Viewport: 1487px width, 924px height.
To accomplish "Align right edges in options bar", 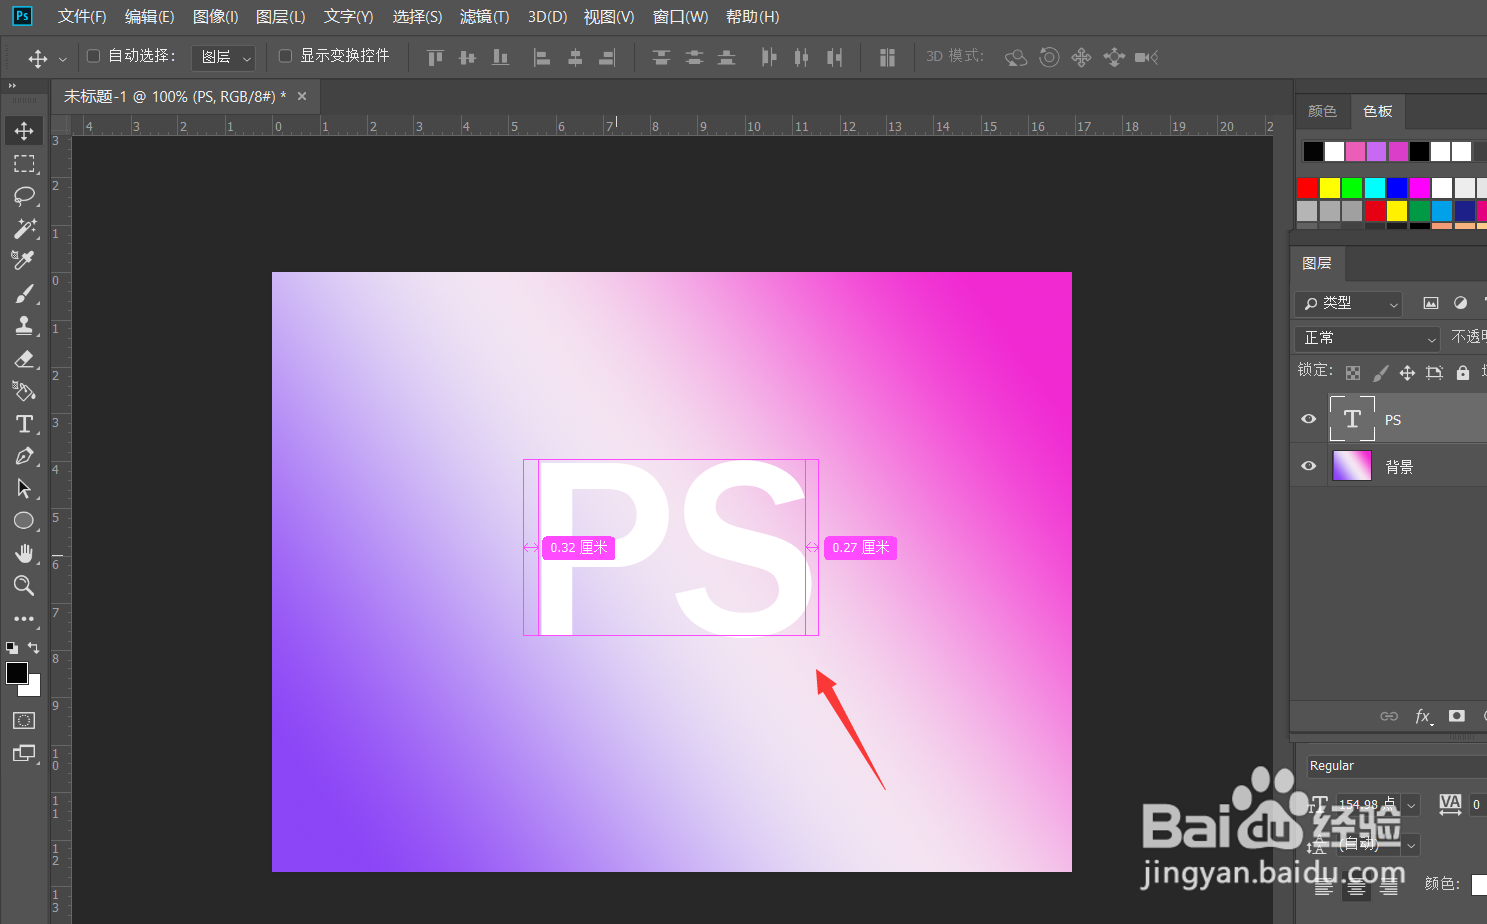I will (x=607, y=57).
